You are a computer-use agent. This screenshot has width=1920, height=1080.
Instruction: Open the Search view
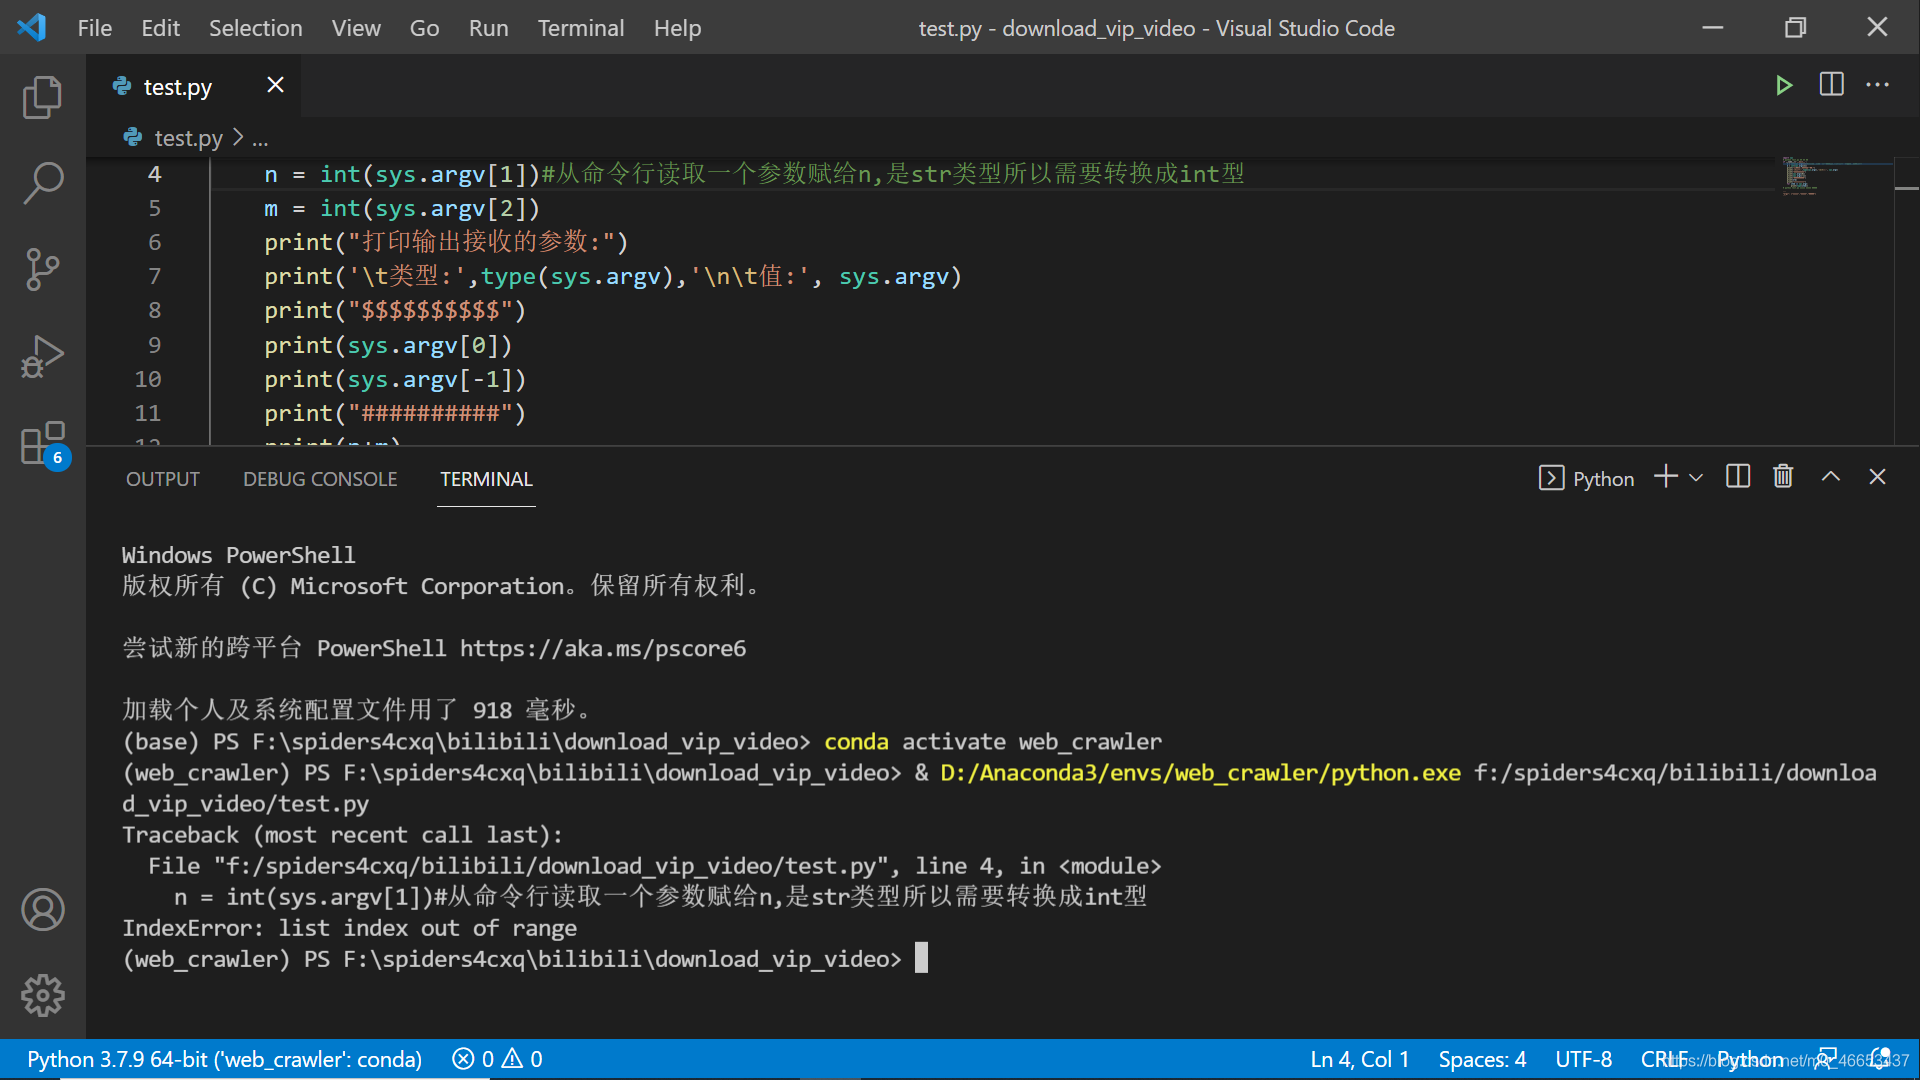point(42,183)
